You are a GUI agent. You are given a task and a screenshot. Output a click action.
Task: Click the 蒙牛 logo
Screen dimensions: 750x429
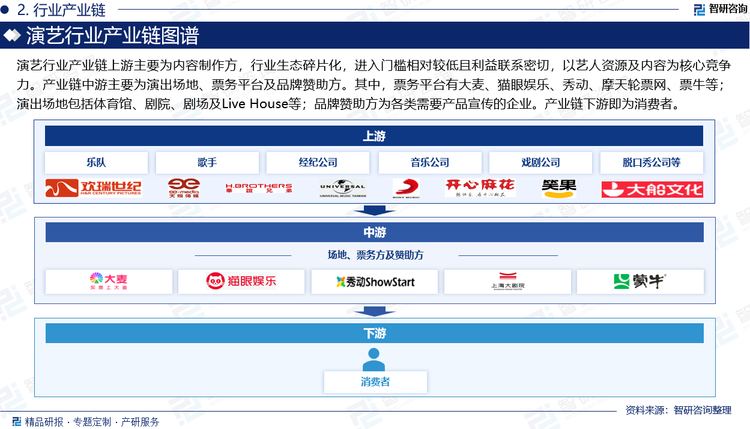point(640,281)
